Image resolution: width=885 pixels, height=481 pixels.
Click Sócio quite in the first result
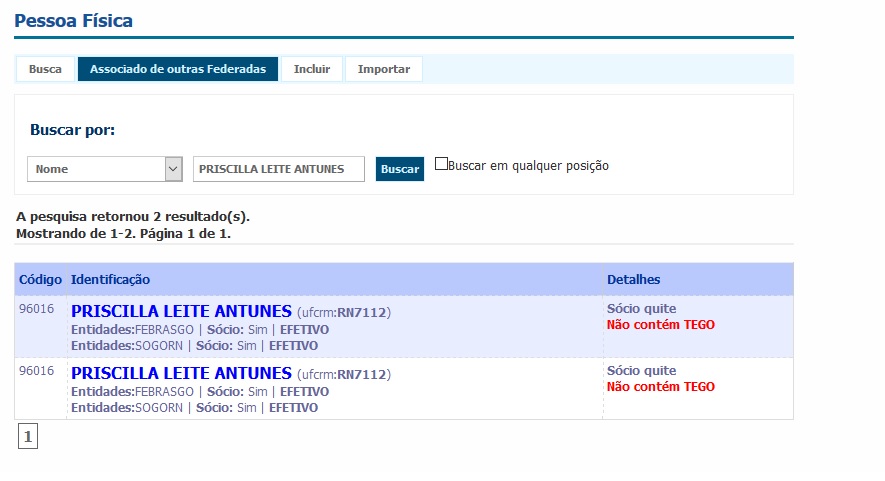(641, 309)
